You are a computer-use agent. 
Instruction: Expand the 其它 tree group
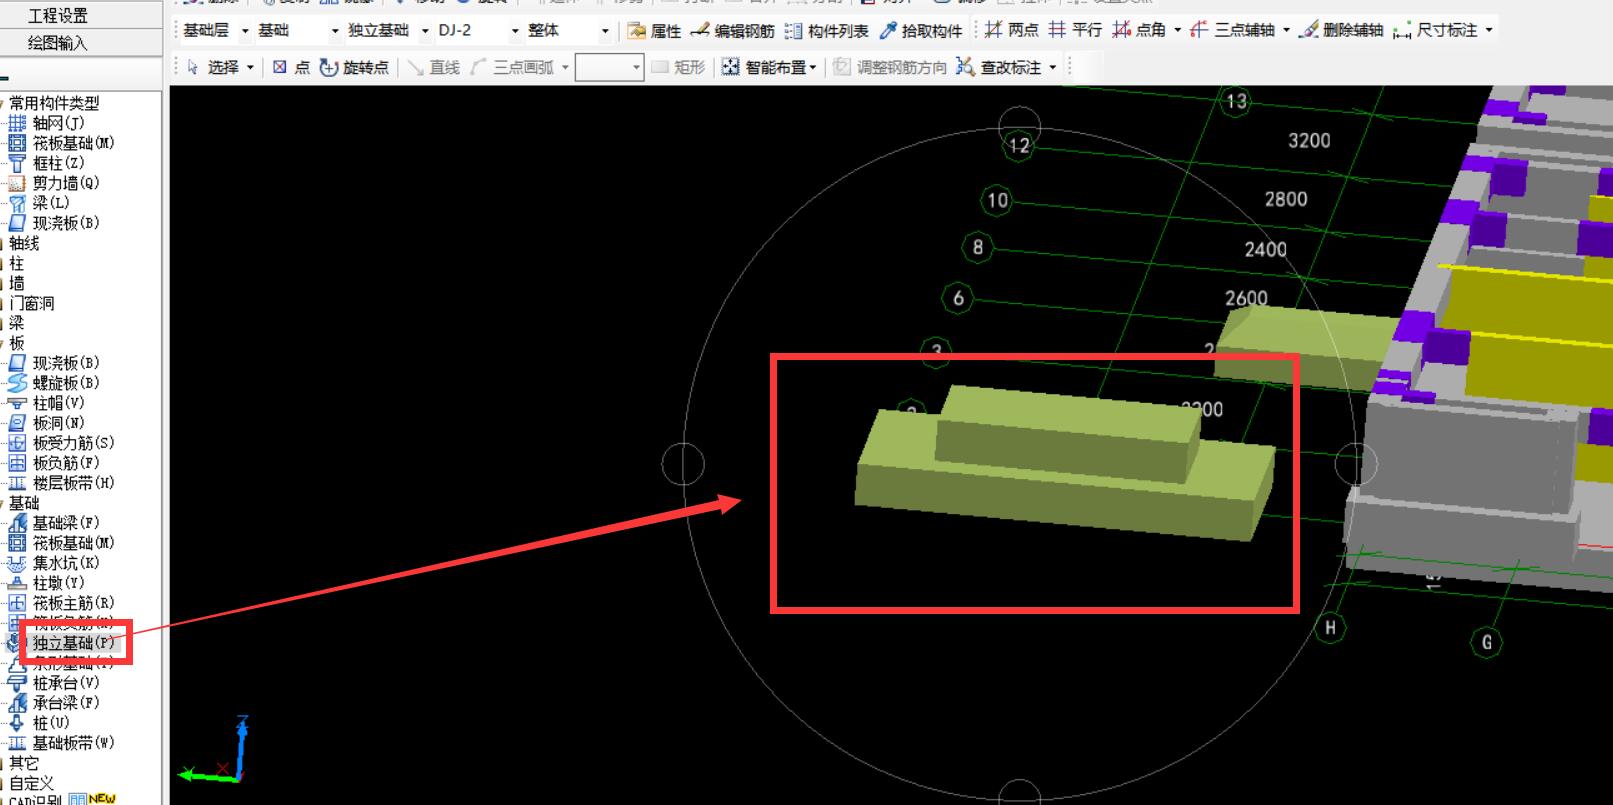tap(24, 763)
